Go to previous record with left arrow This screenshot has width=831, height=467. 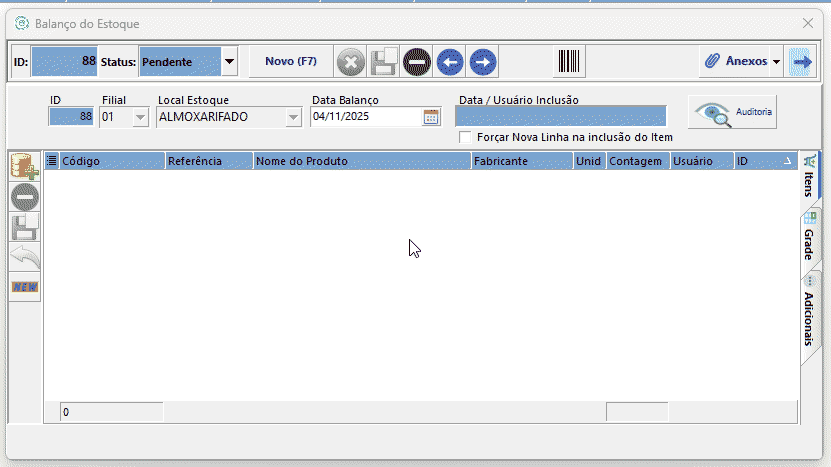(x=450, y=62)
